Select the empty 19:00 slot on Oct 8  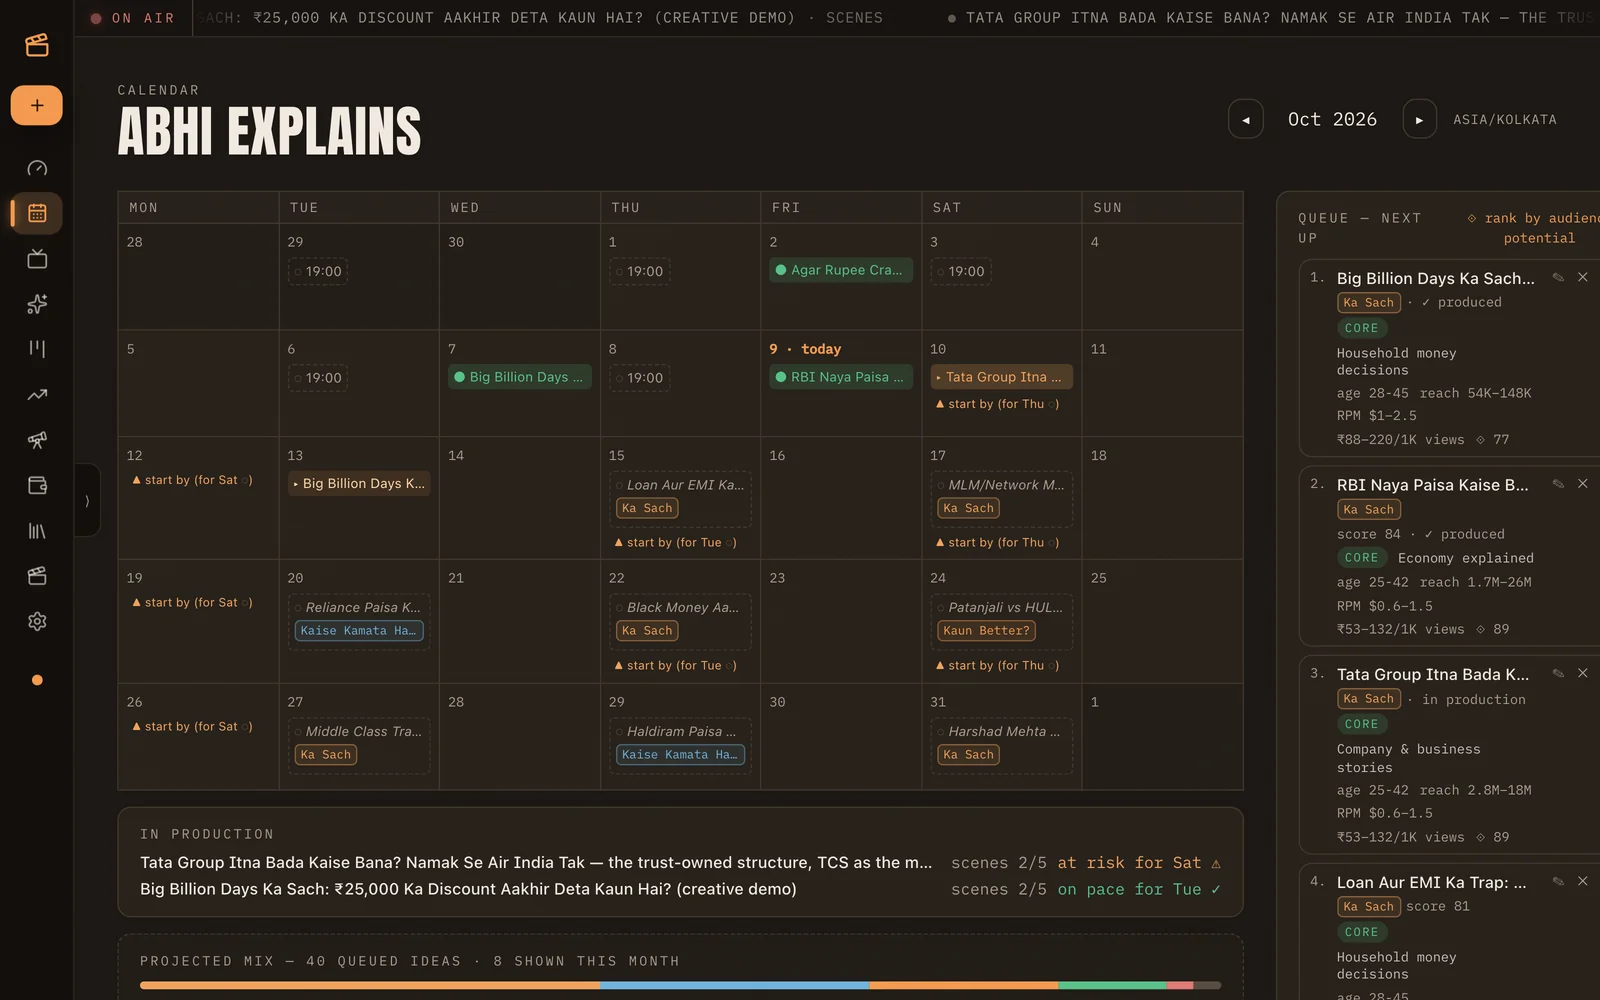(640, 378)
